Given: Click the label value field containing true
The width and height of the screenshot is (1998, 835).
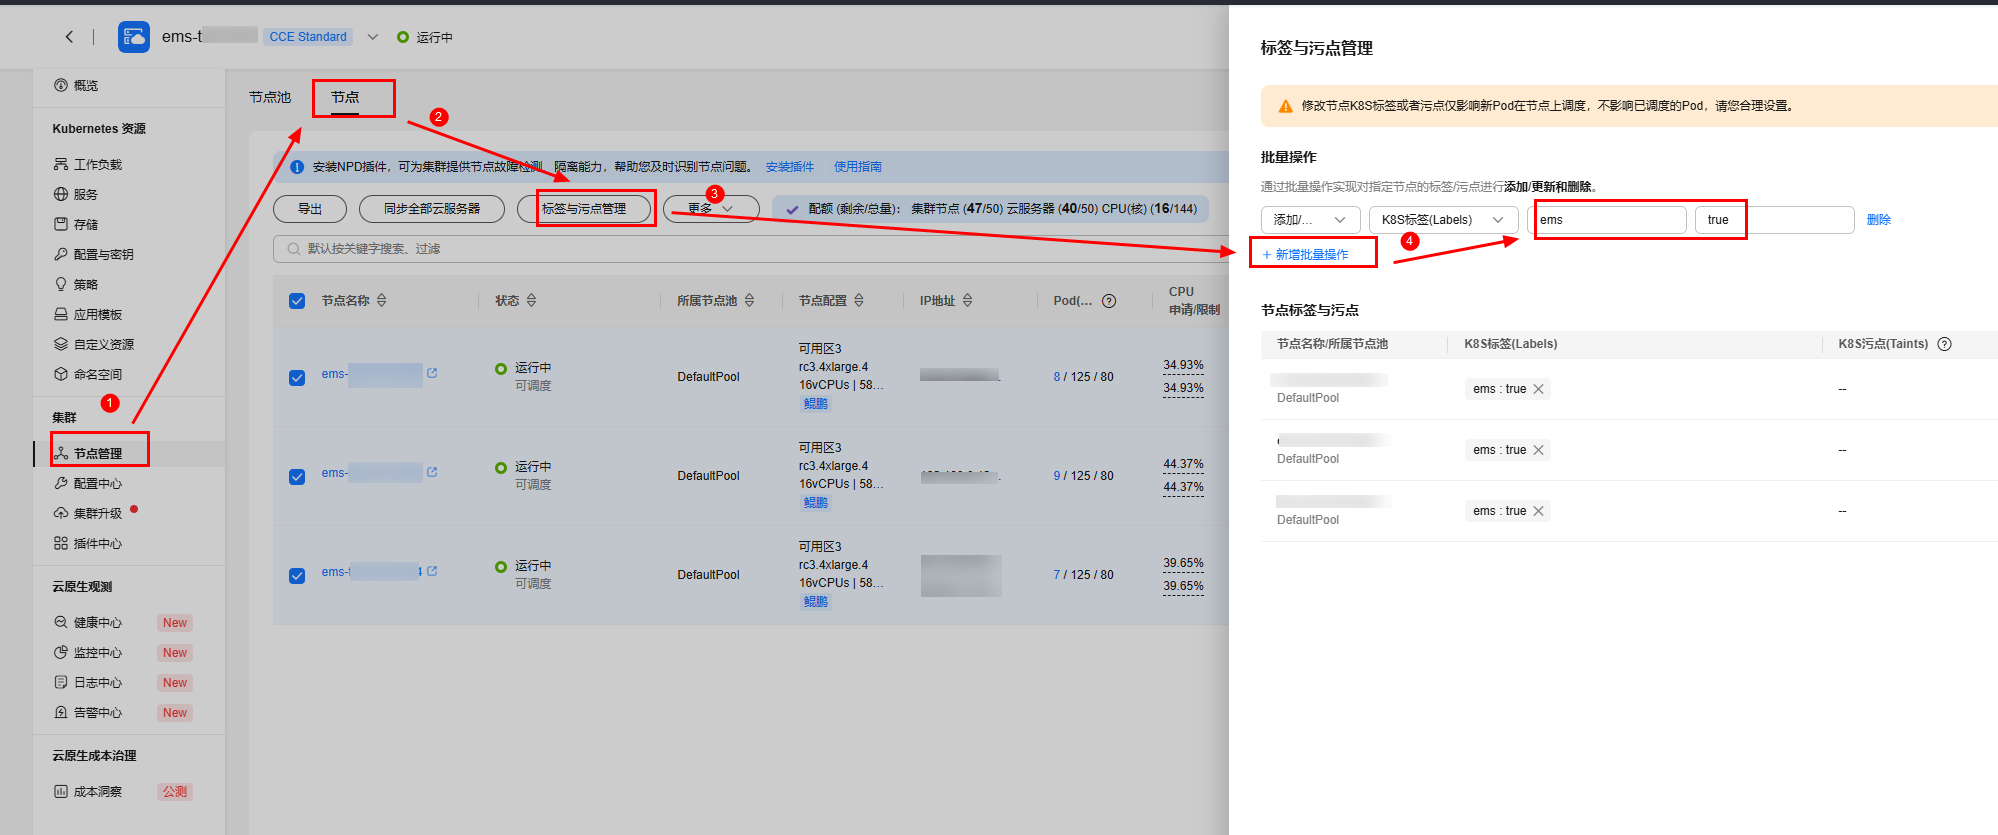Looking at the screenshot, I should point(1775,220).
